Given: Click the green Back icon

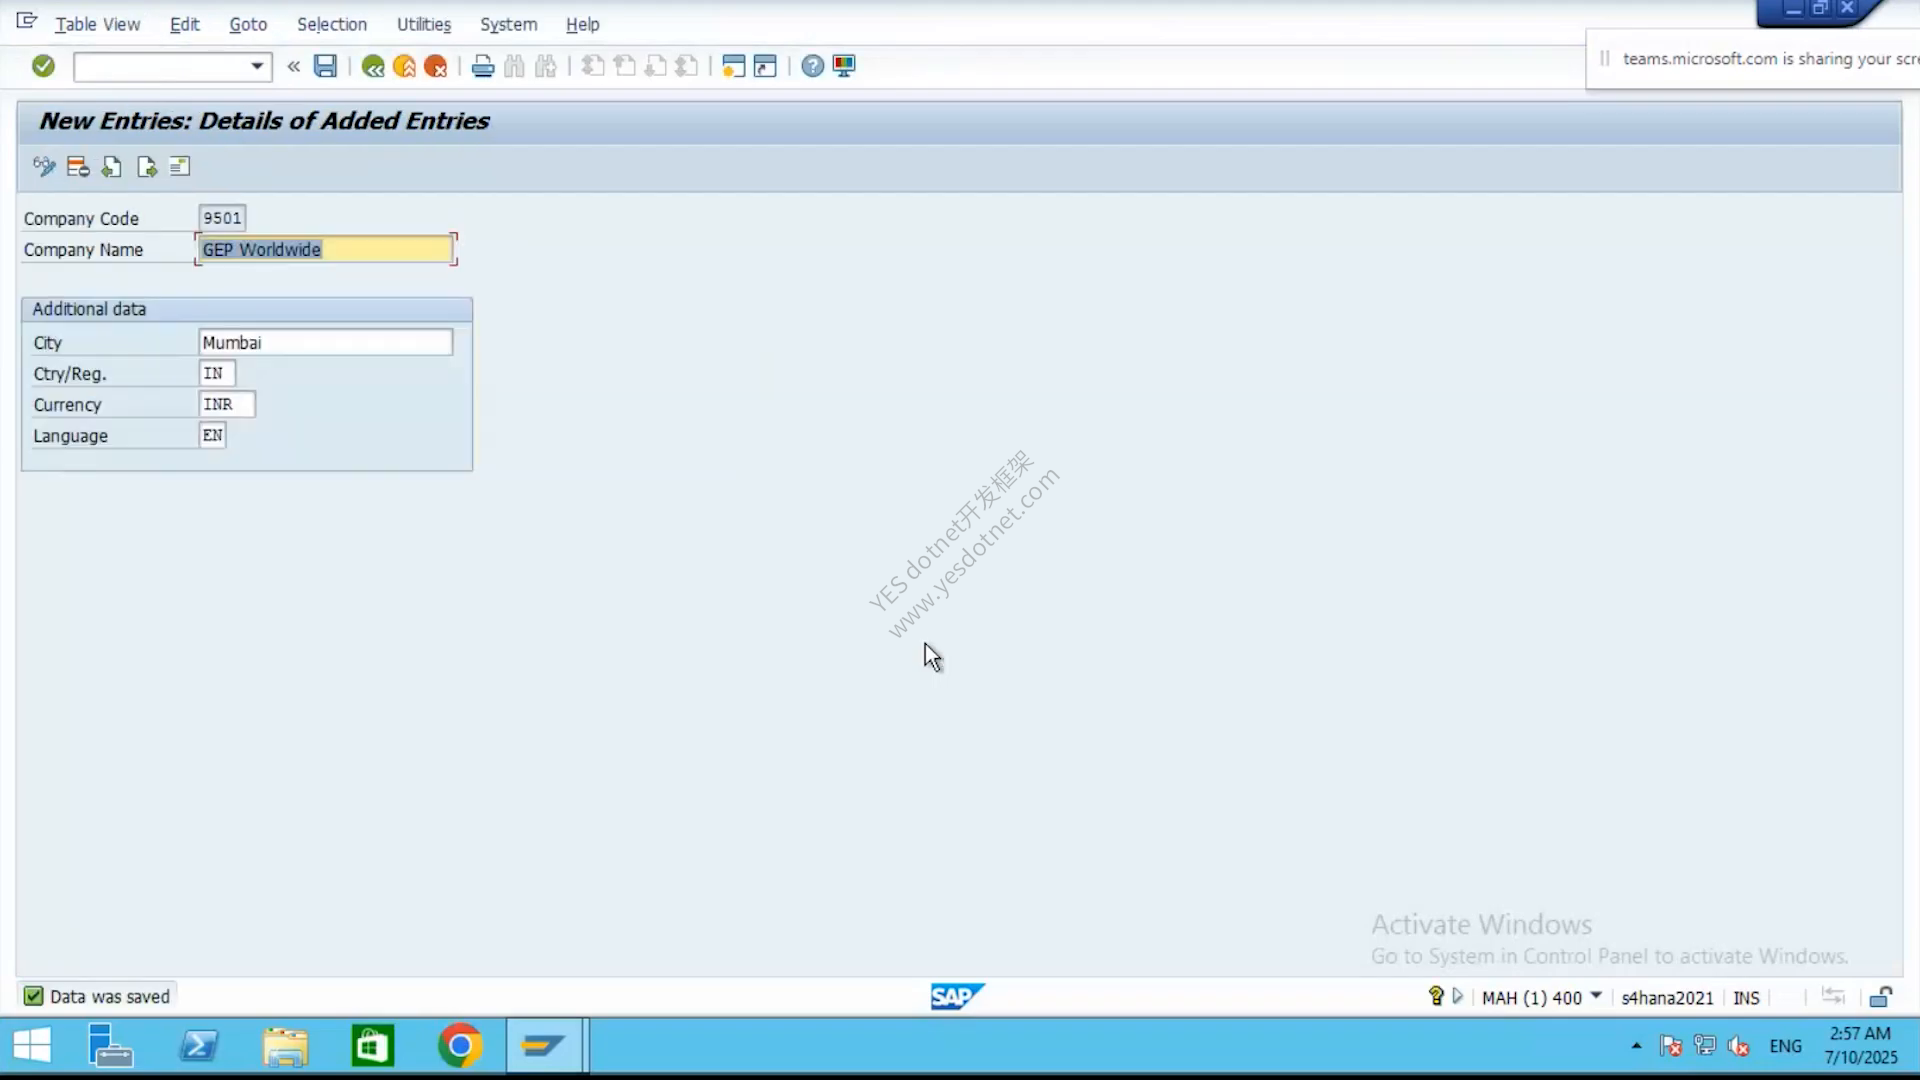Looking at the screenshot, I should pyautogui.click(x=373, y=66).
